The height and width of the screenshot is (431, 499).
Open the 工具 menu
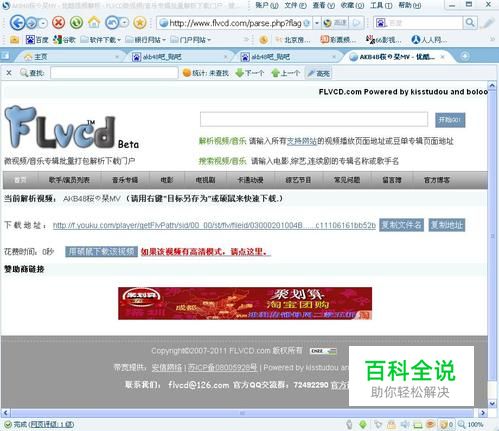[x=381, y=5]
